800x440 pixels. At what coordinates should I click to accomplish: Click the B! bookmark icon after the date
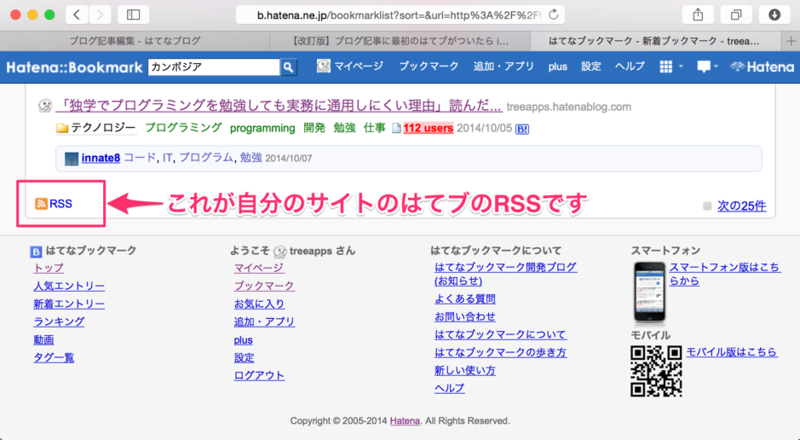pyautogui.click(x=522, y=129)
